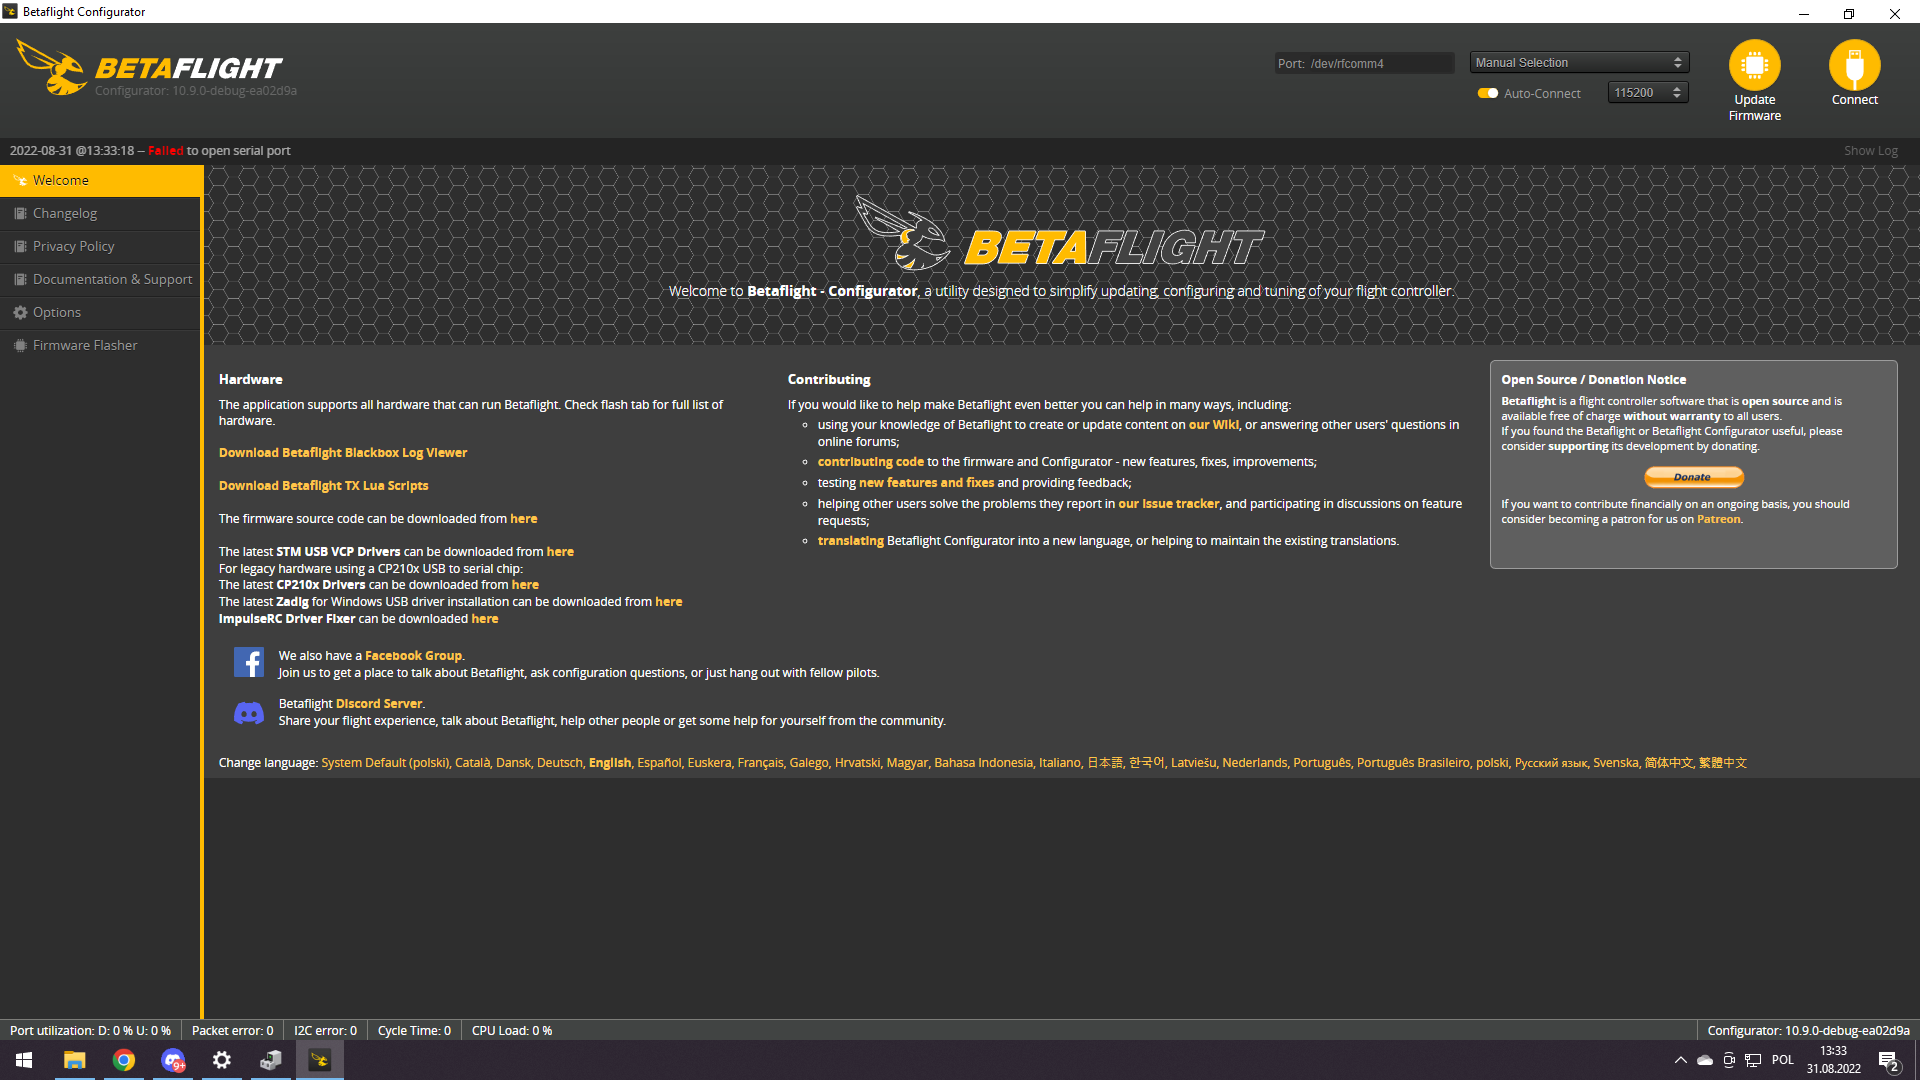Open Documentation & Support in the sidebar
Image resolution: width=1920 pixels, height=1080 pixels.
113,279
